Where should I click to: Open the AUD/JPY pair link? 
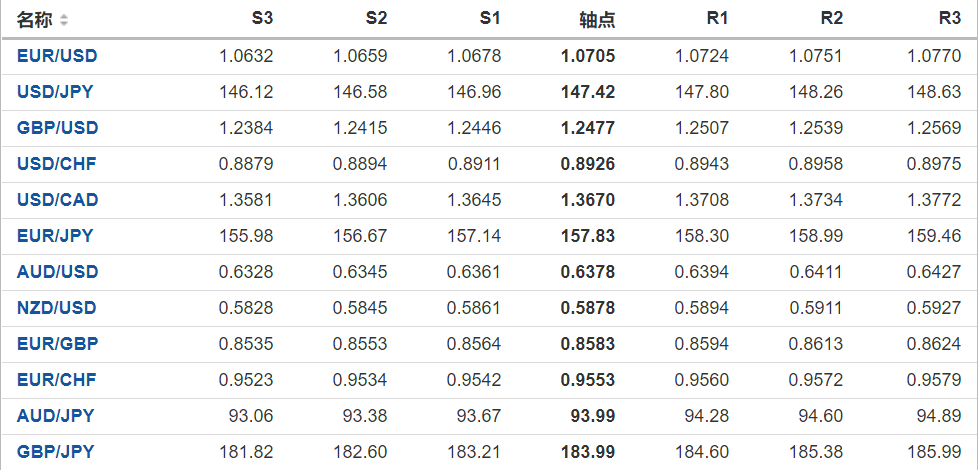(x=55, y=416)
